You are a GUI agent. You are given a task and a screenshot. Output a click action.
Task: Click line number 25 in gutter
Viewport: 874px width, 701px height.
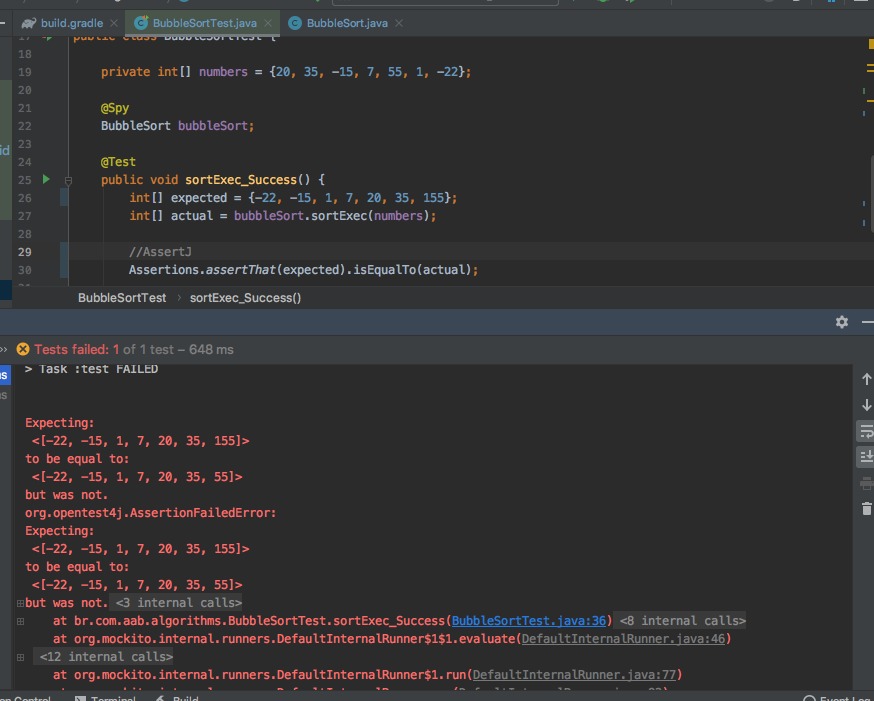[x=25, y=180]
